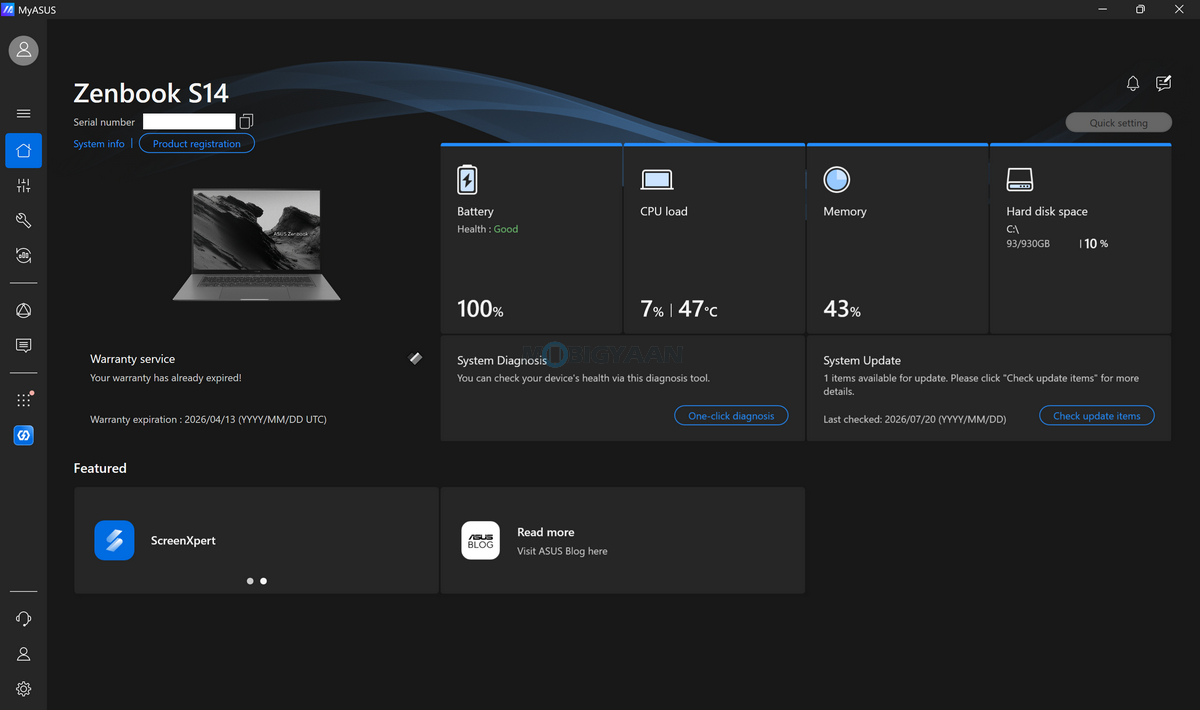
Task: Click the masked serial number field
Action: coord(189,122)
